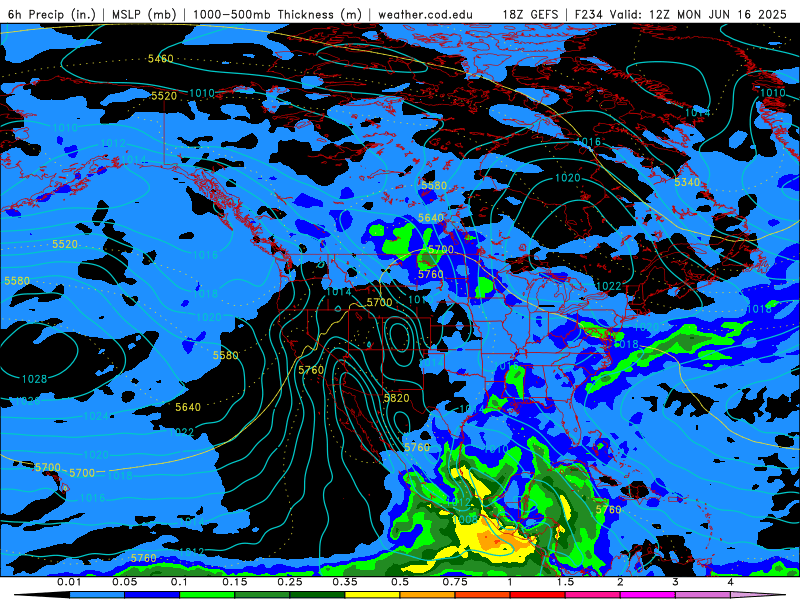Click the 0.25 legend value
This screenshot has height=600, width=800.
tap(290, 582)
